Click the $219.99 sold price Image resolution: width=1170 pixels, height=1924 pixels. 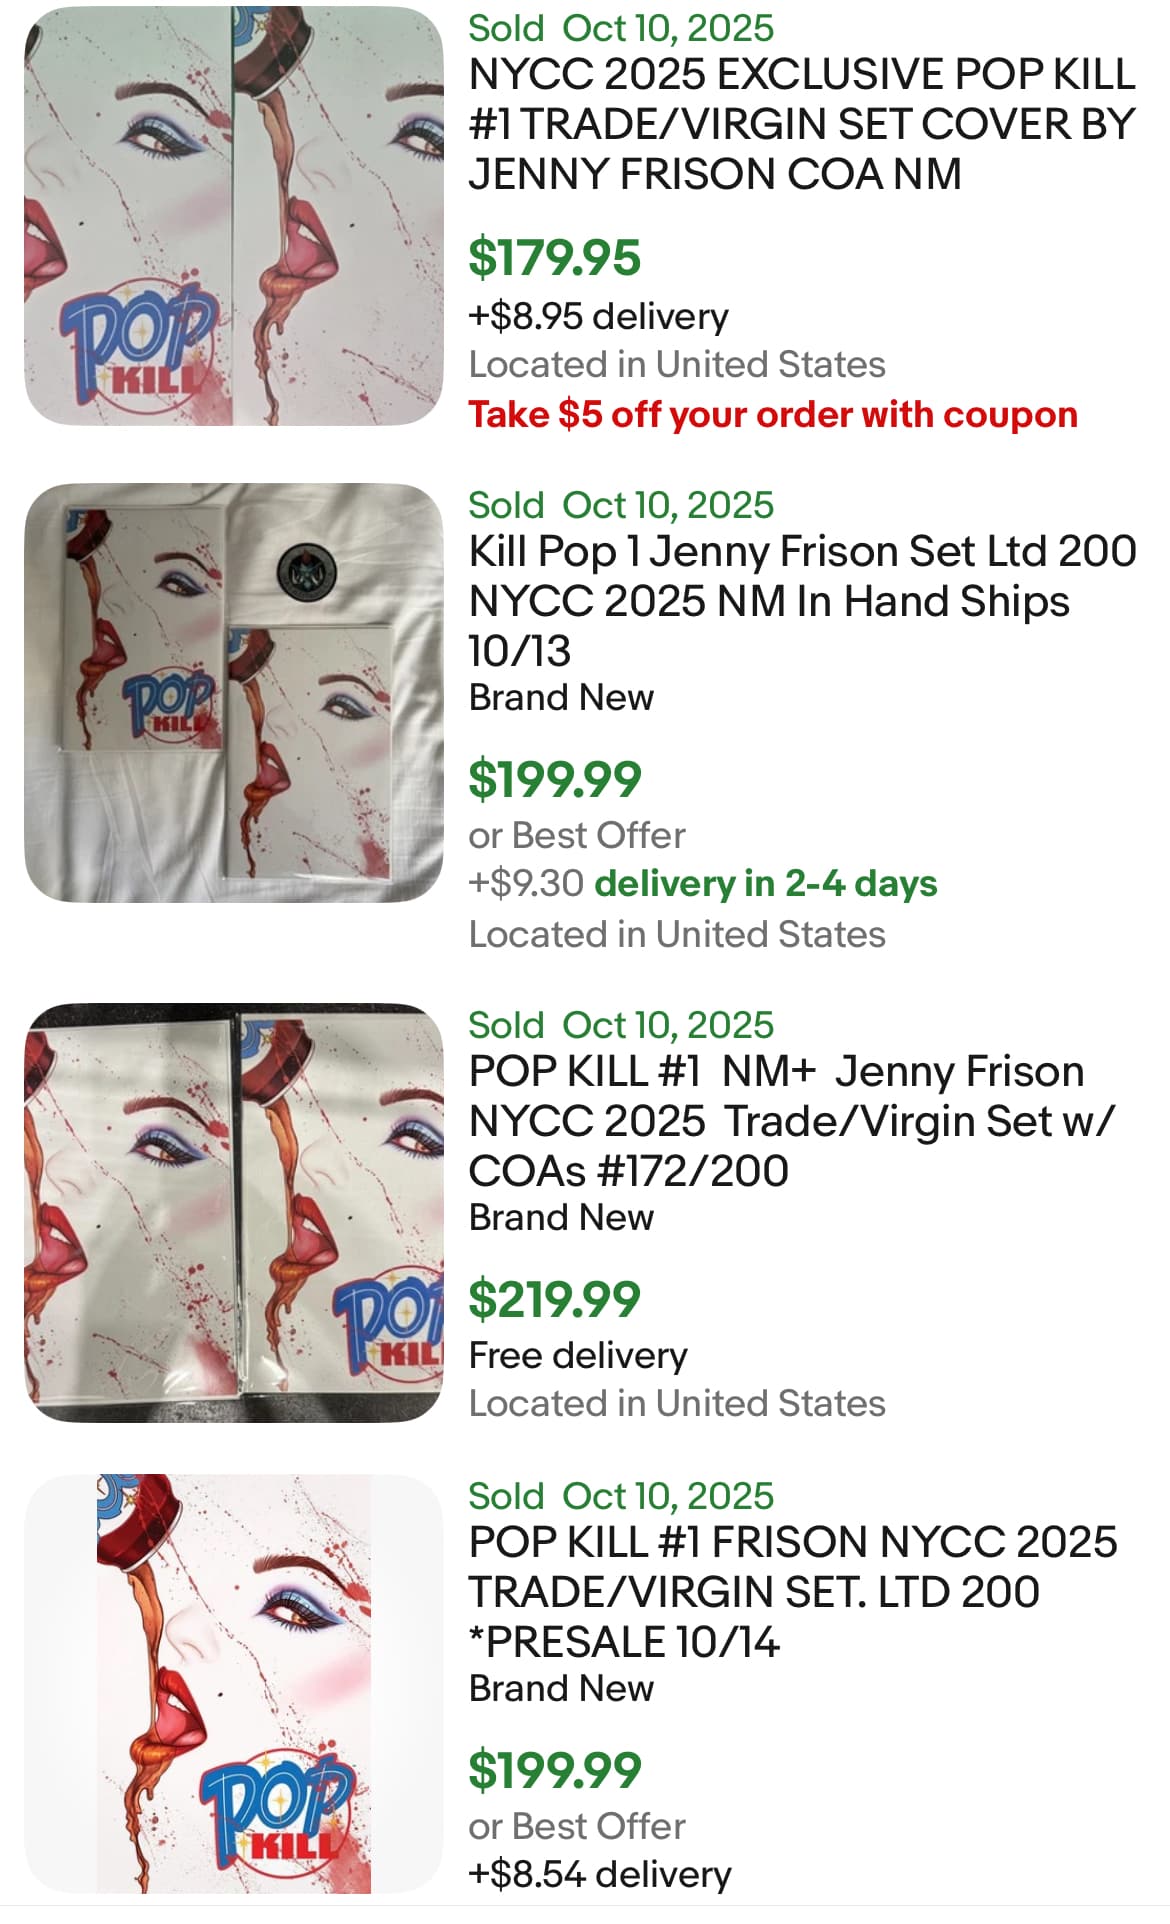pos(555,1299)
